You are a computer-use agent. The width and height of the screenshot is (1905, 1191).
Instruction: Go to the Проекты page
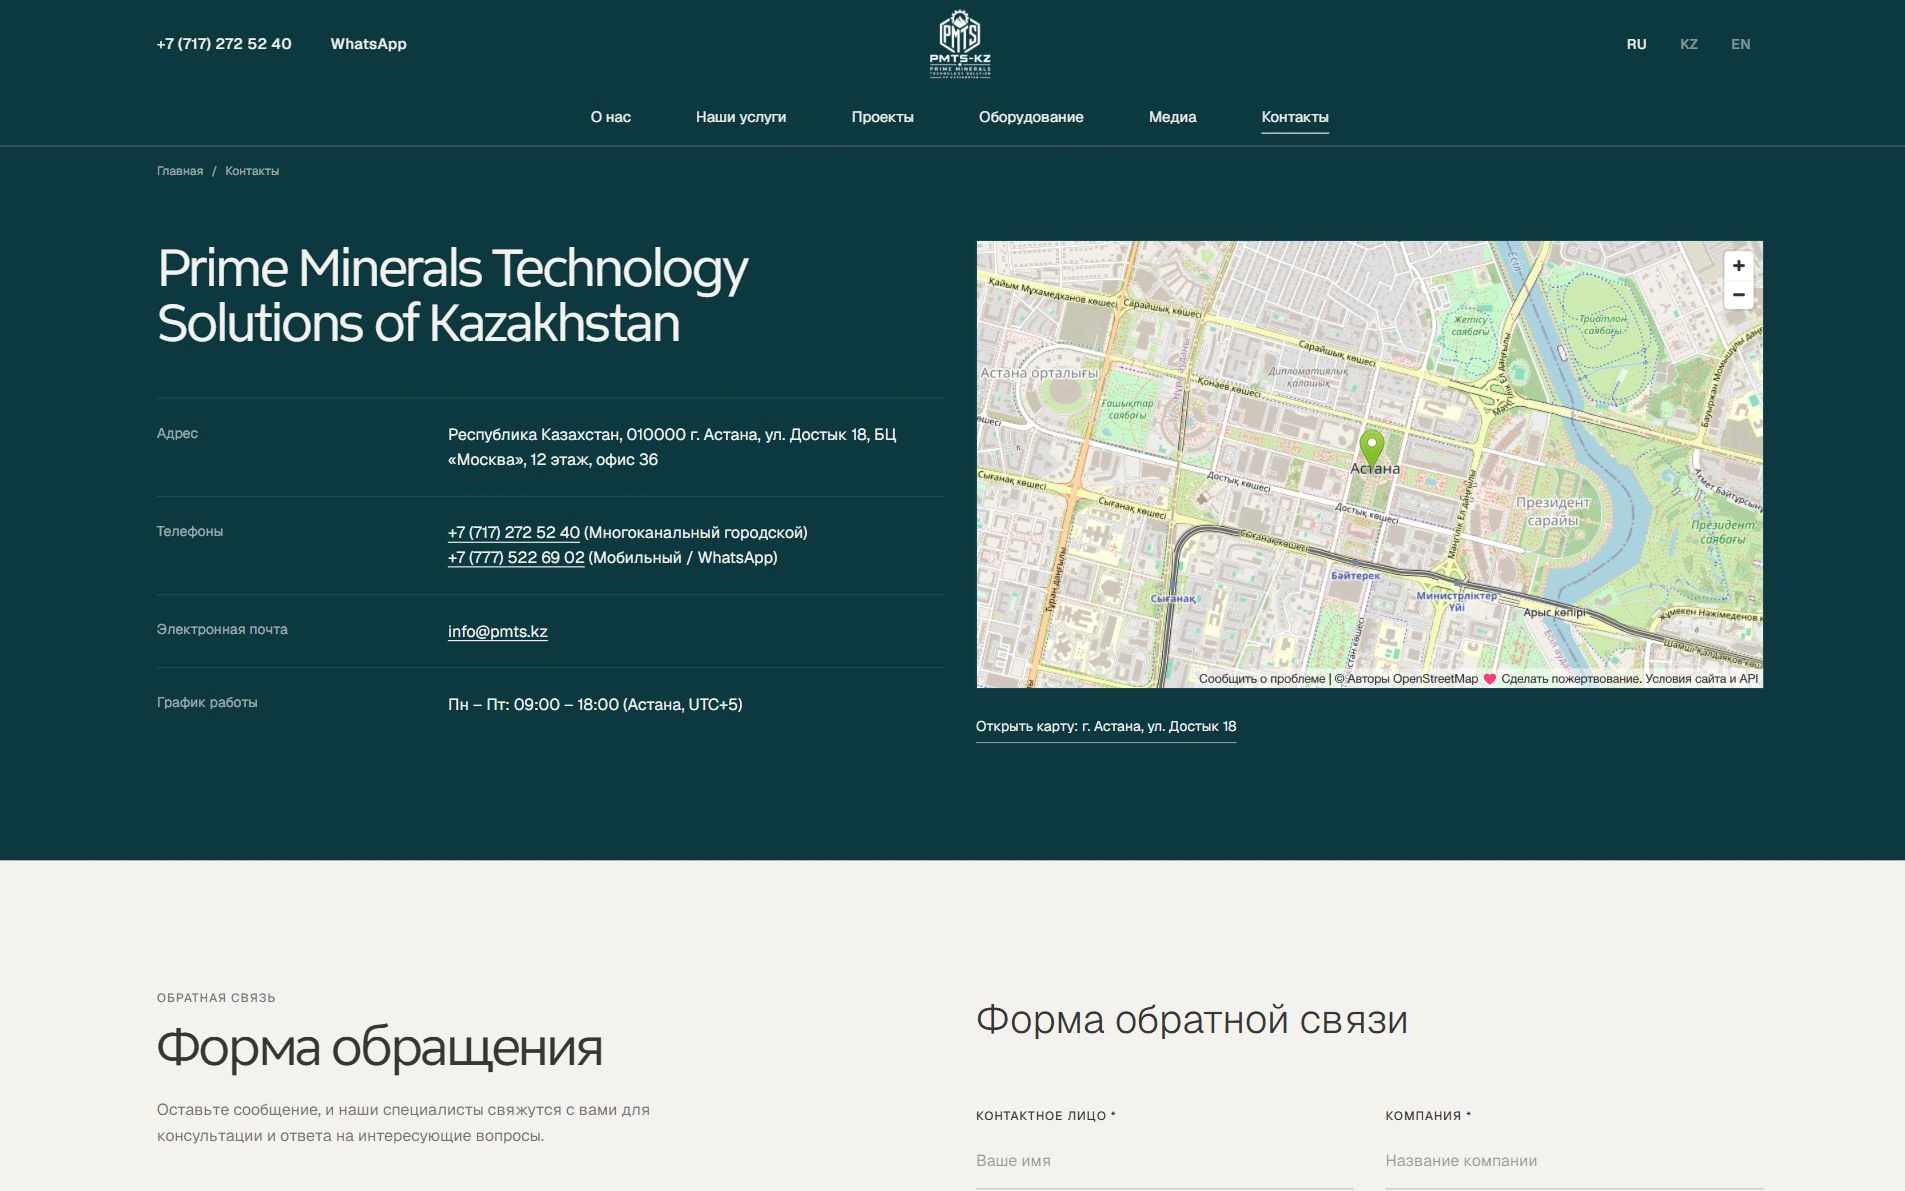coord(882,117)
